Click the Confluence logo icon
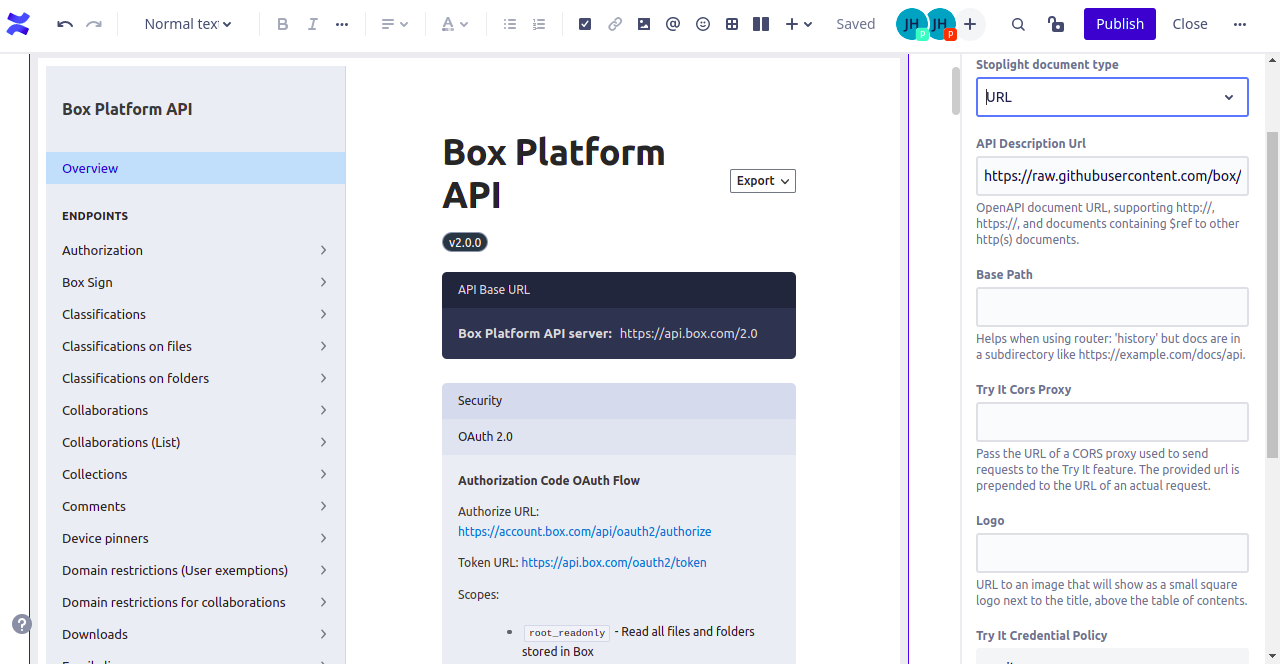 (18, 24)
